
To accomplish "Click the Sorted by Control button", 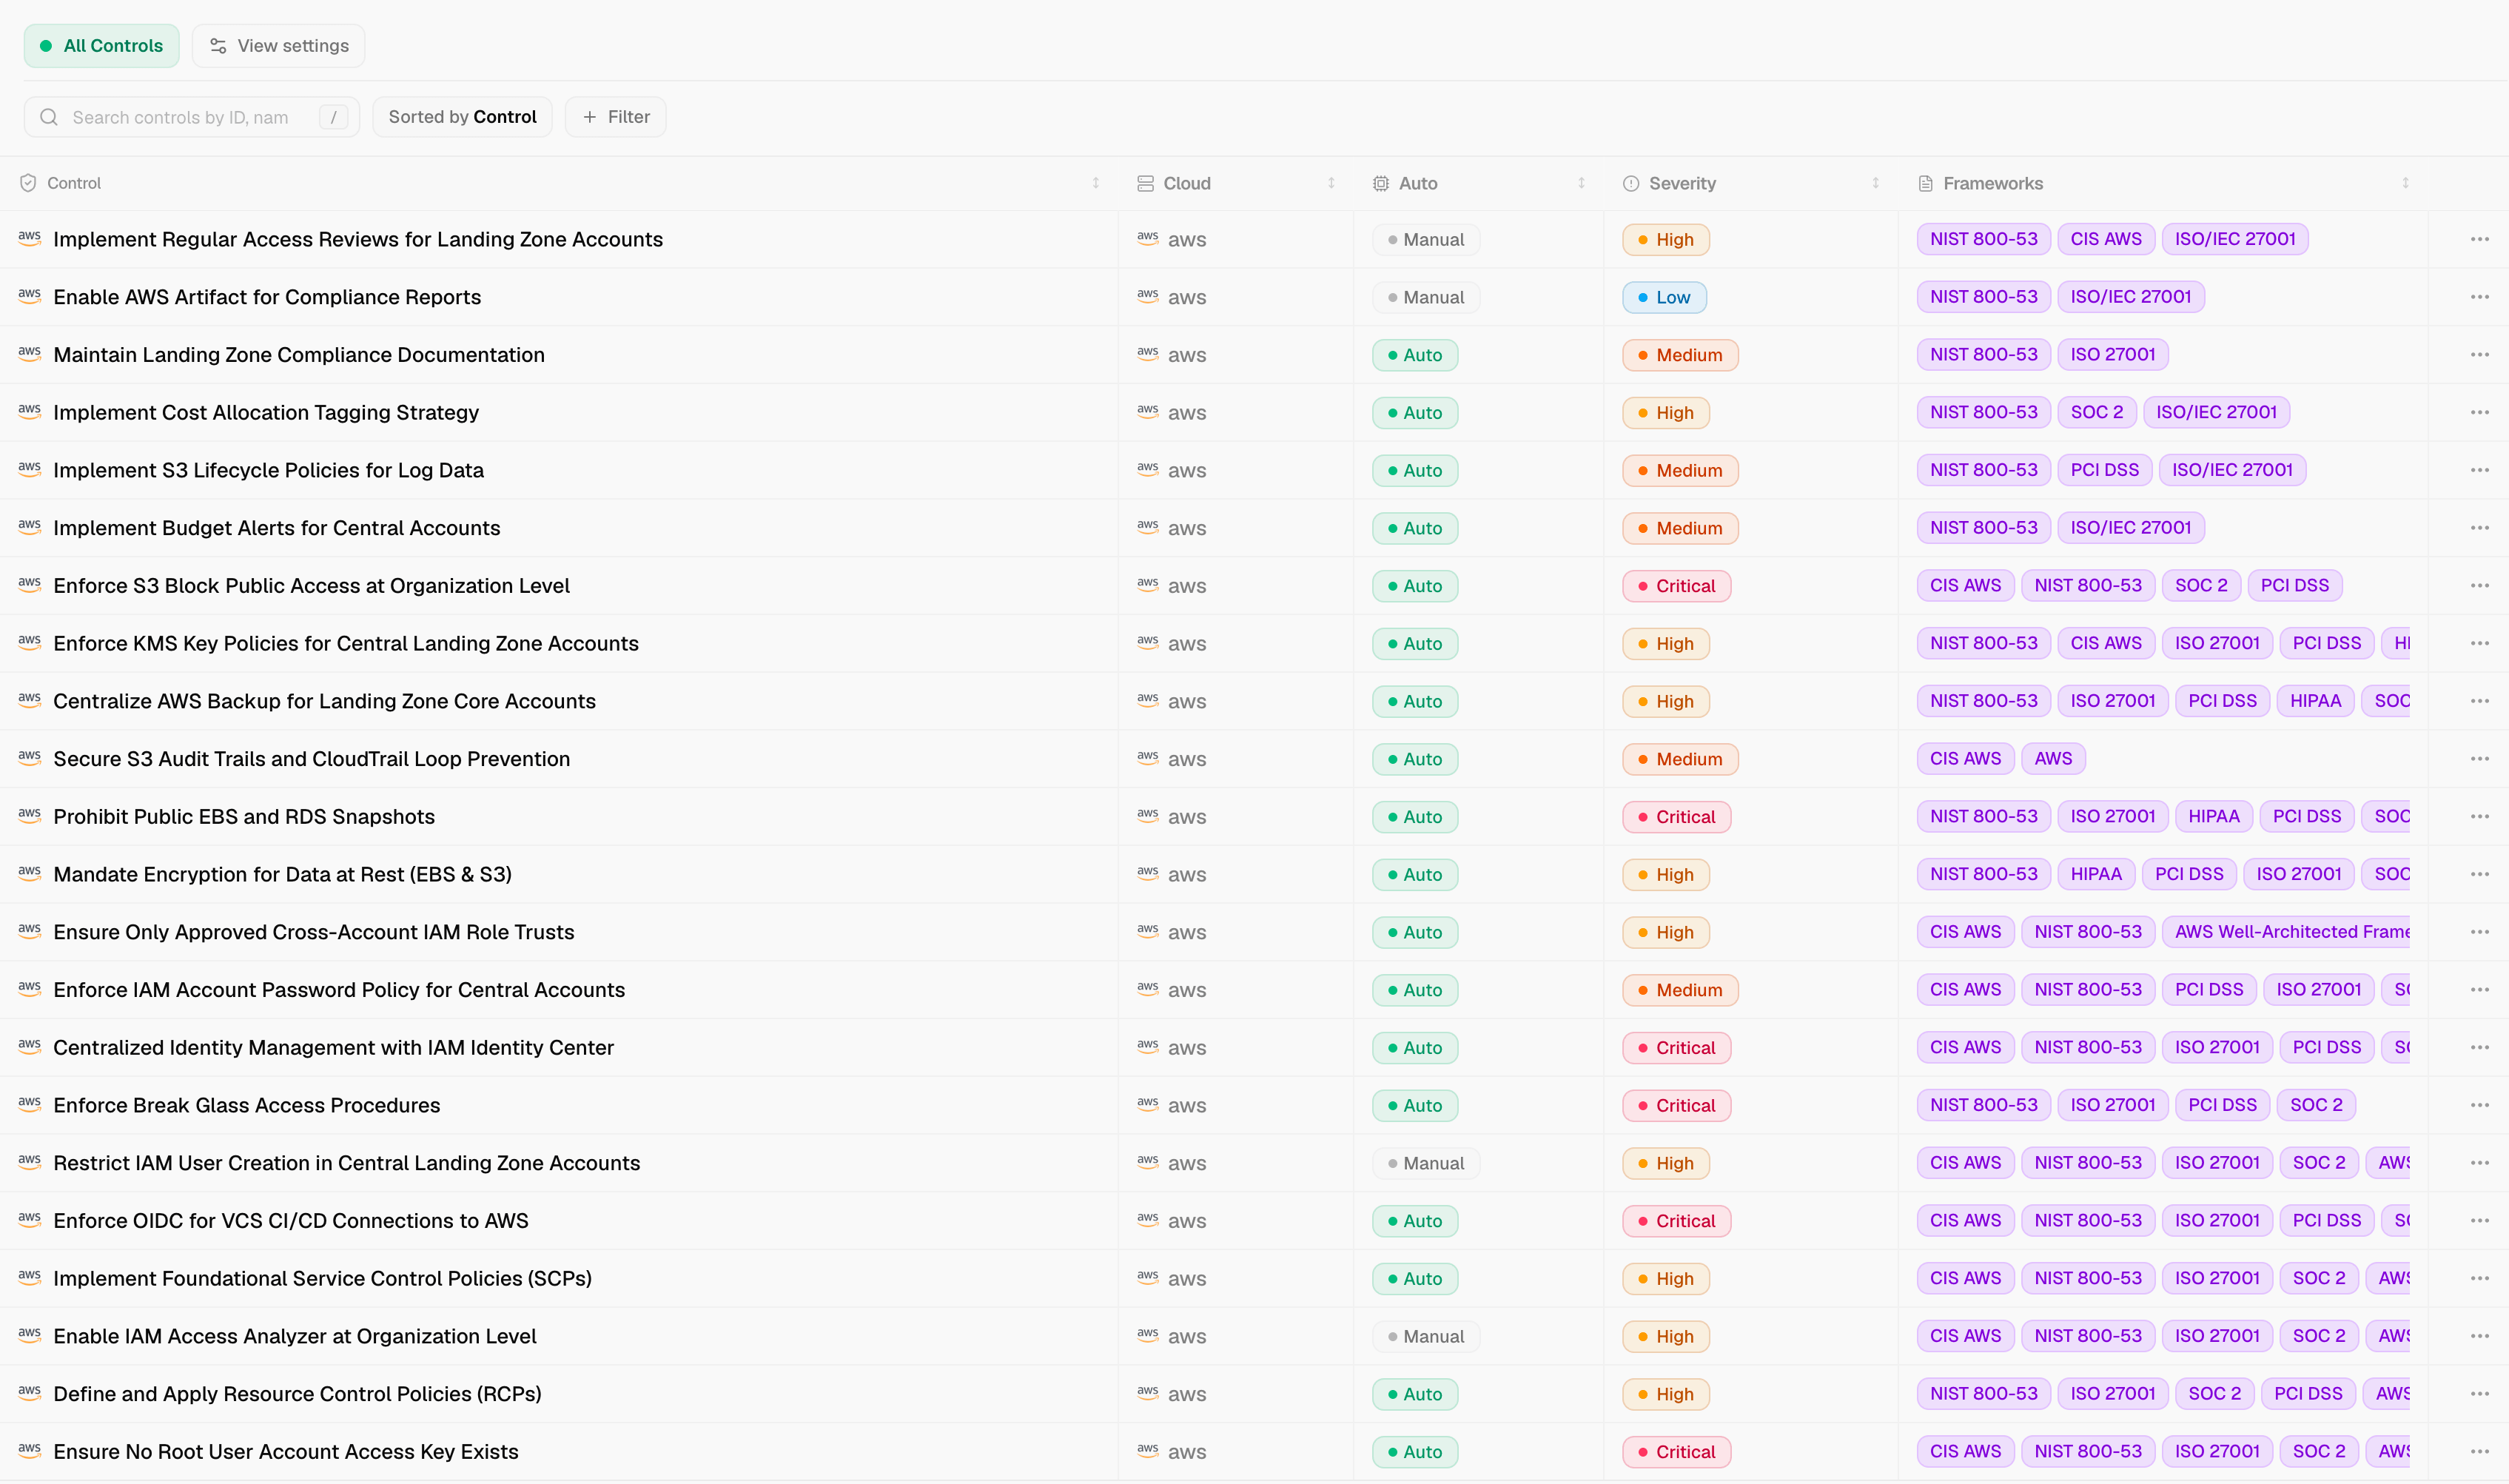I will pyautogui.click(x=462, y=117).
